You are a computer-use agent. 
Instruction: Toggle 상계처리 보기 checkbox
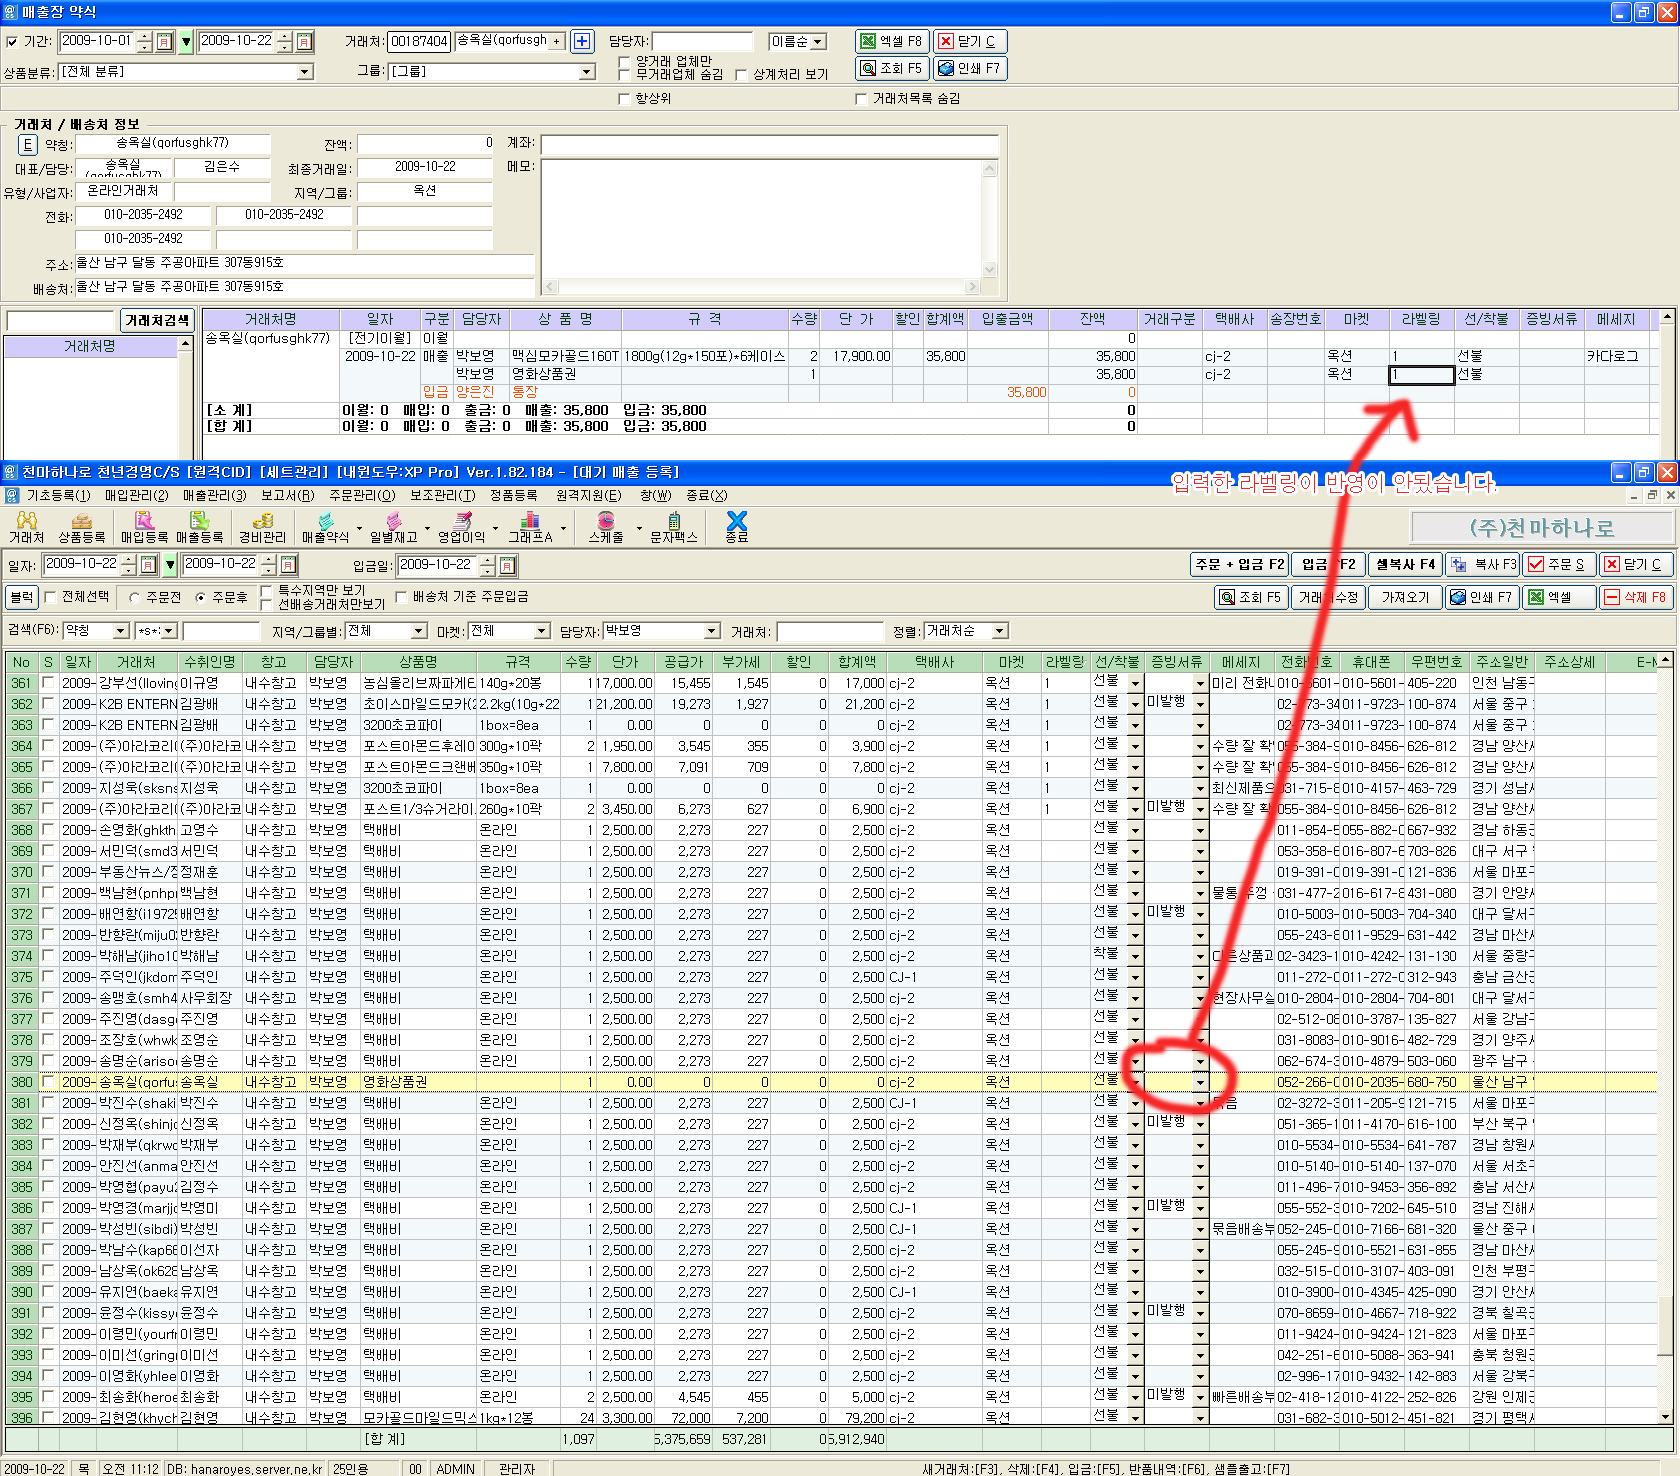(741, 74)
